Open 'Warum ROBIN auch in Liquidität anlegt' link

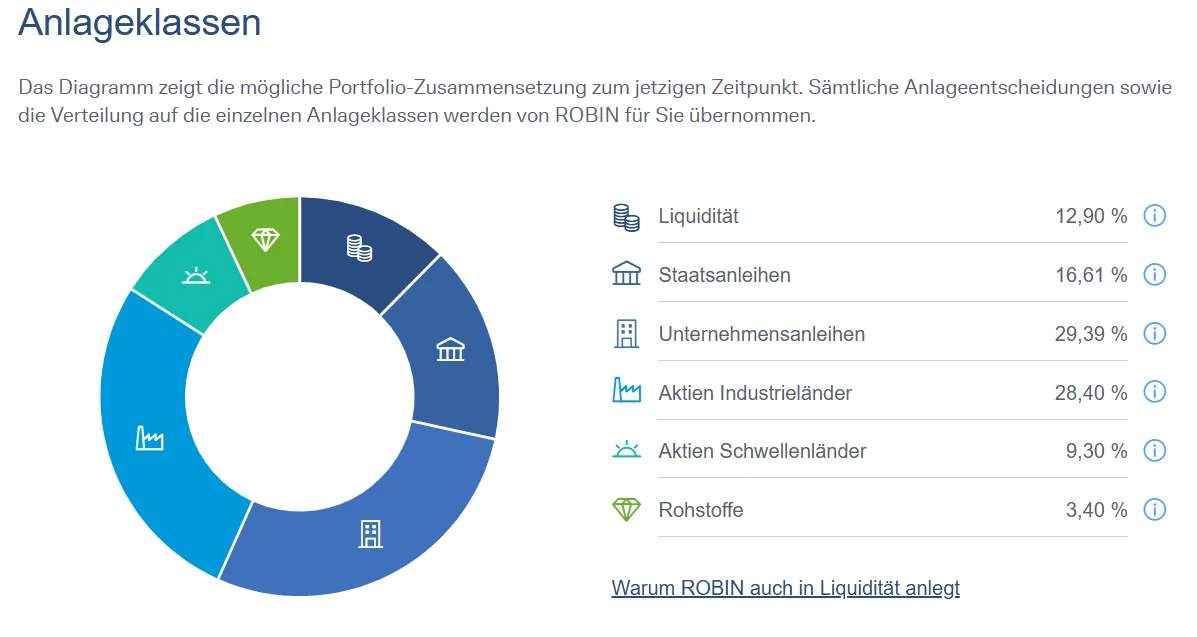point(786,588)
